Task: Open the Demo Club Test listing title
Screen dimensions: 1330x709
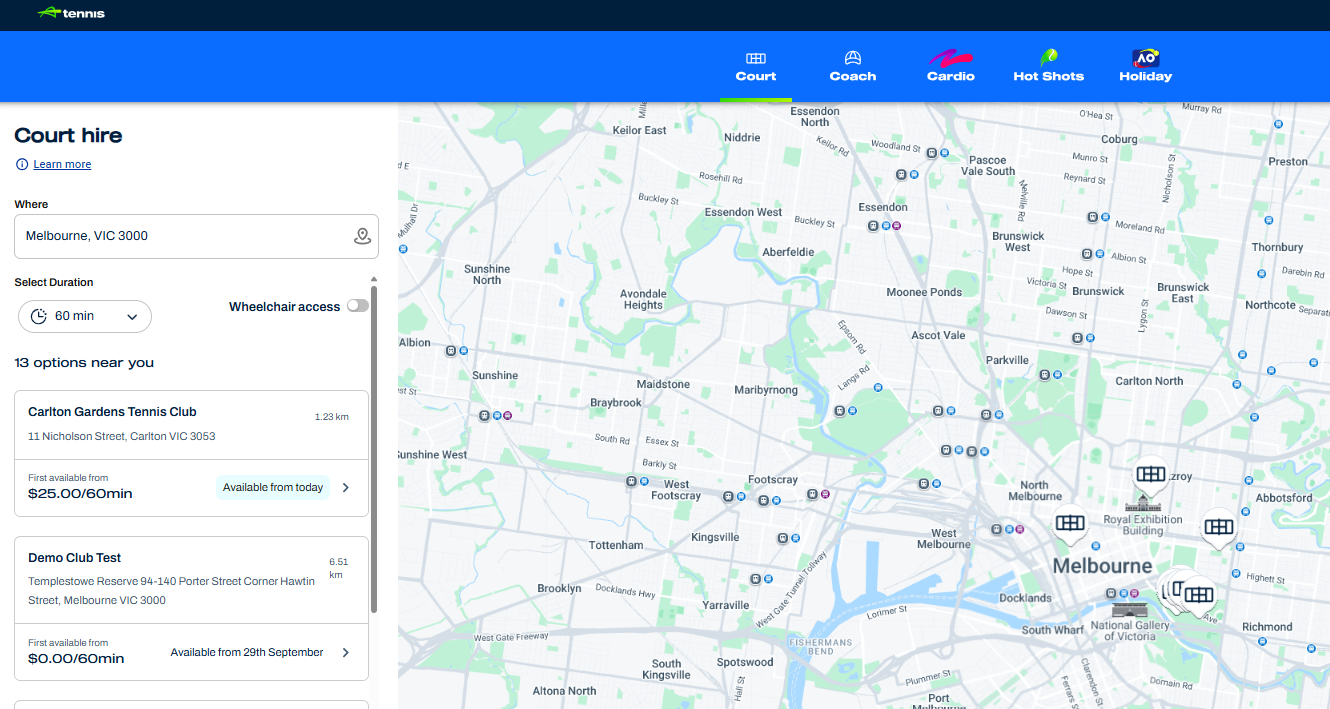Action: coord(74,558)
